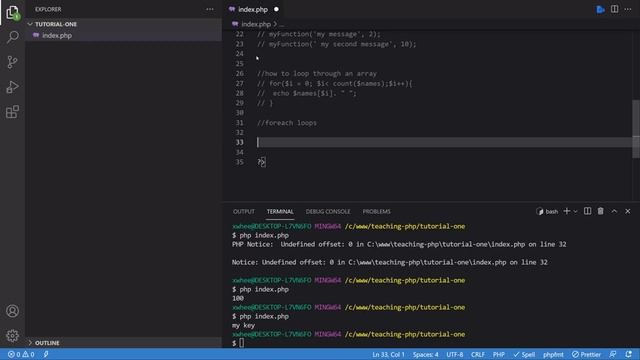Toggle the Spell checker status item
The height and width of the screenshot is (360, 640).
(x=524, y=354)
